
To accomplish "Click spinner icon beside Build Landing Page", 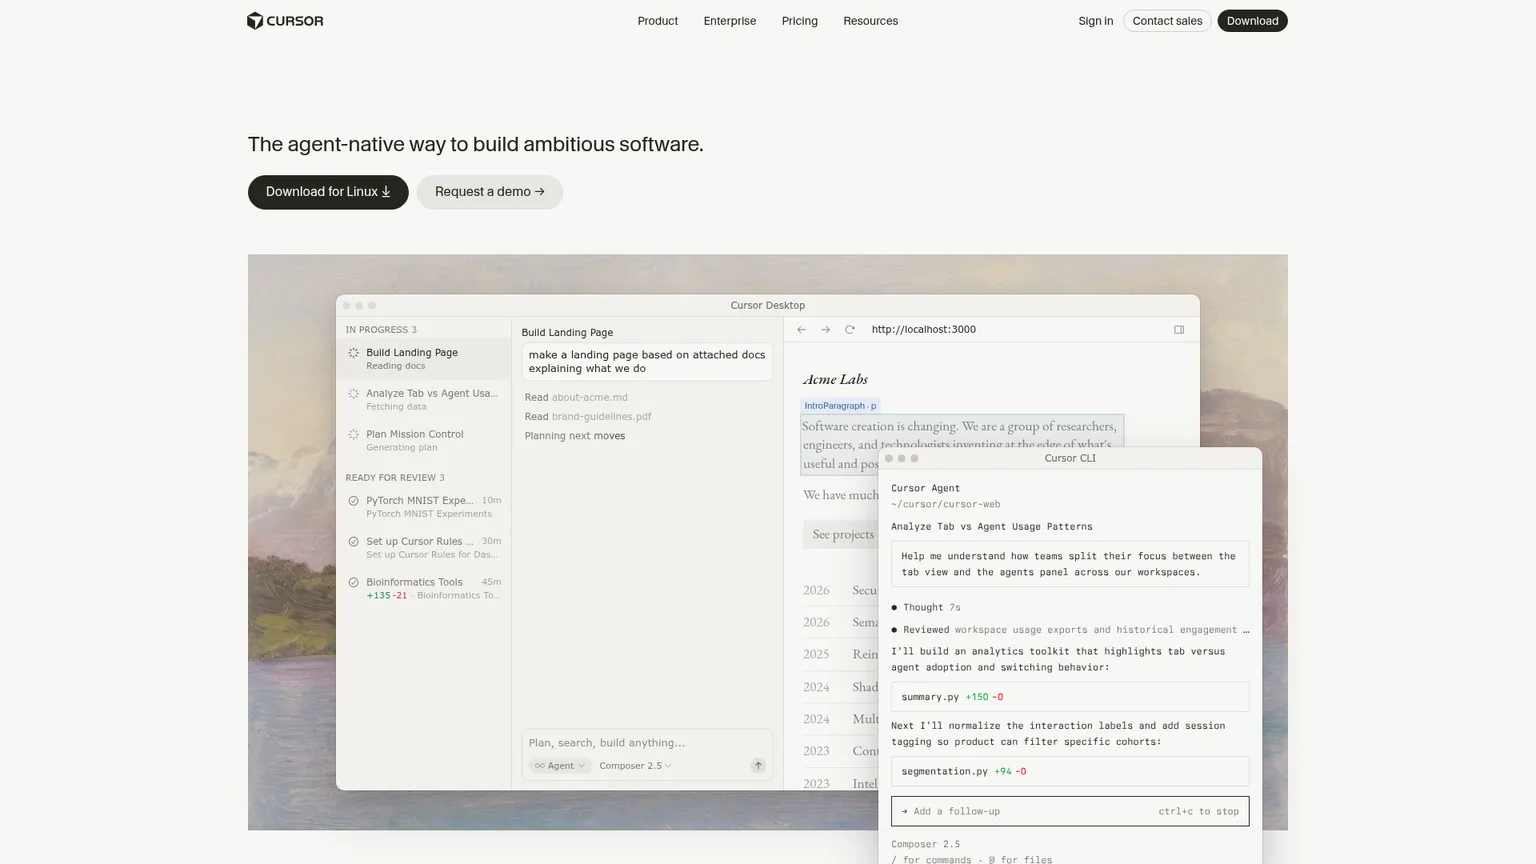I will pos(353,353).
